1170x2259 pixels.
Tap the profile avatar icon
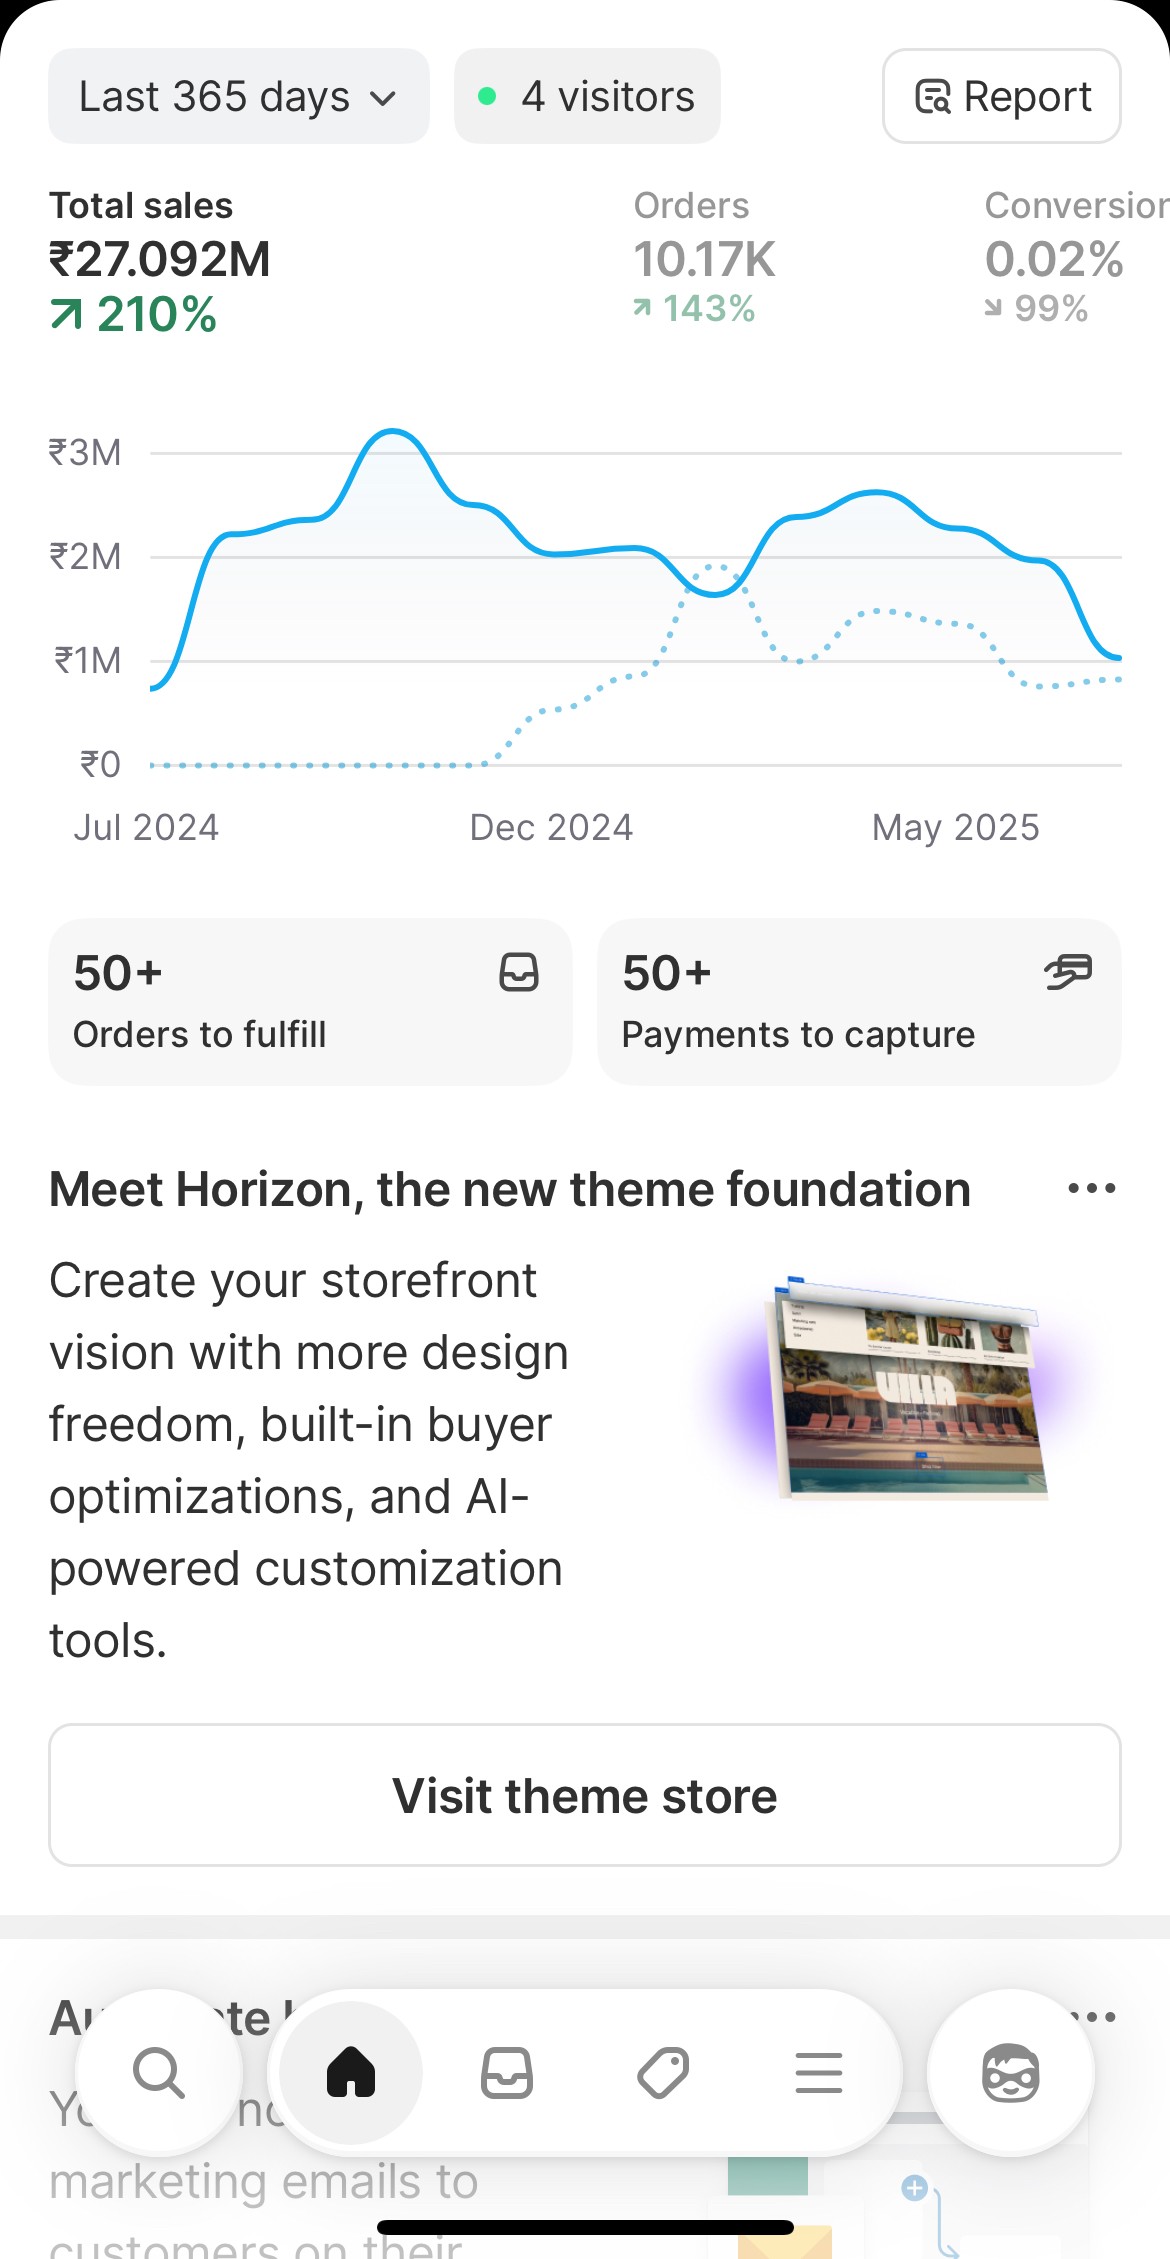[x=1011, y=2072]
